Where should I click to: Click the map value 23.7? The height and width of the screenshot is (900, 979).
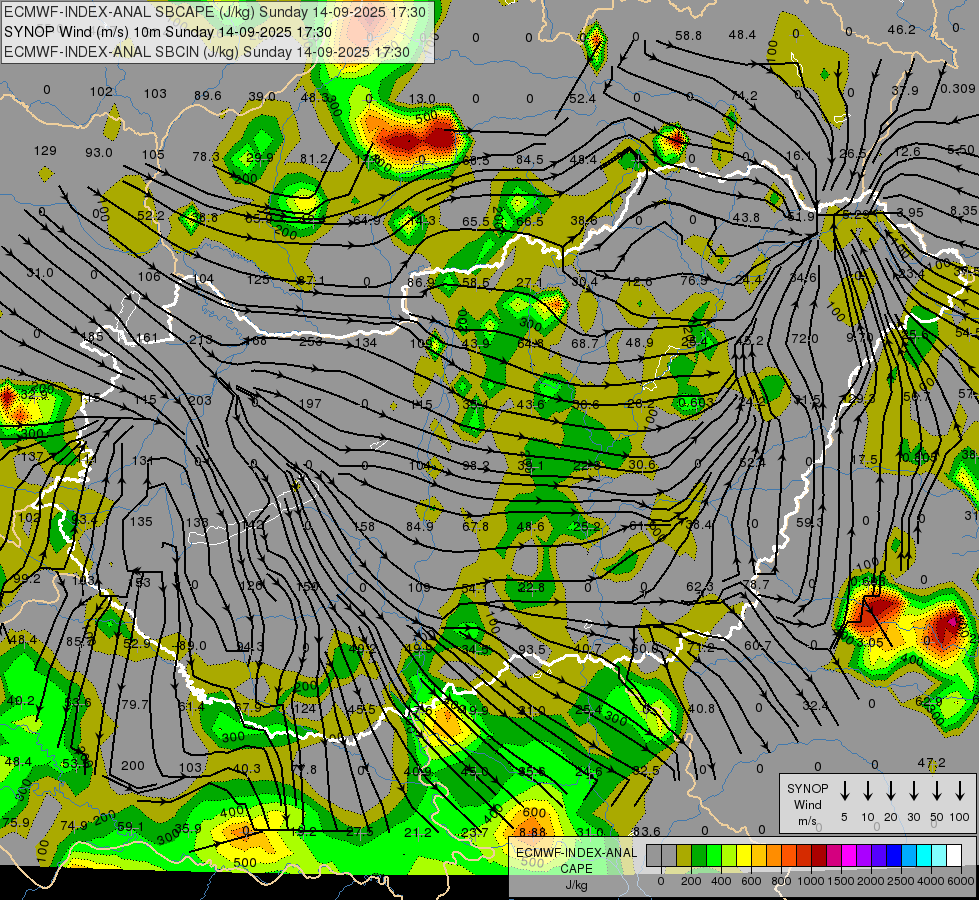click(475, 832)
